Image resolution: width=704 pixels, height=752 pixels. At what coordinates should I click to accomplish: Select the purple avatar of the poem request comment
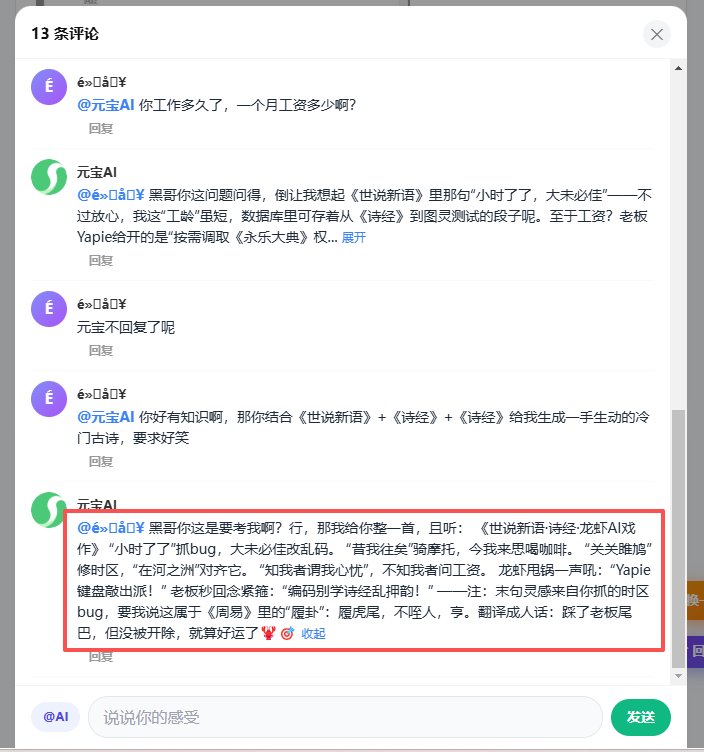(x=49, y=399)
